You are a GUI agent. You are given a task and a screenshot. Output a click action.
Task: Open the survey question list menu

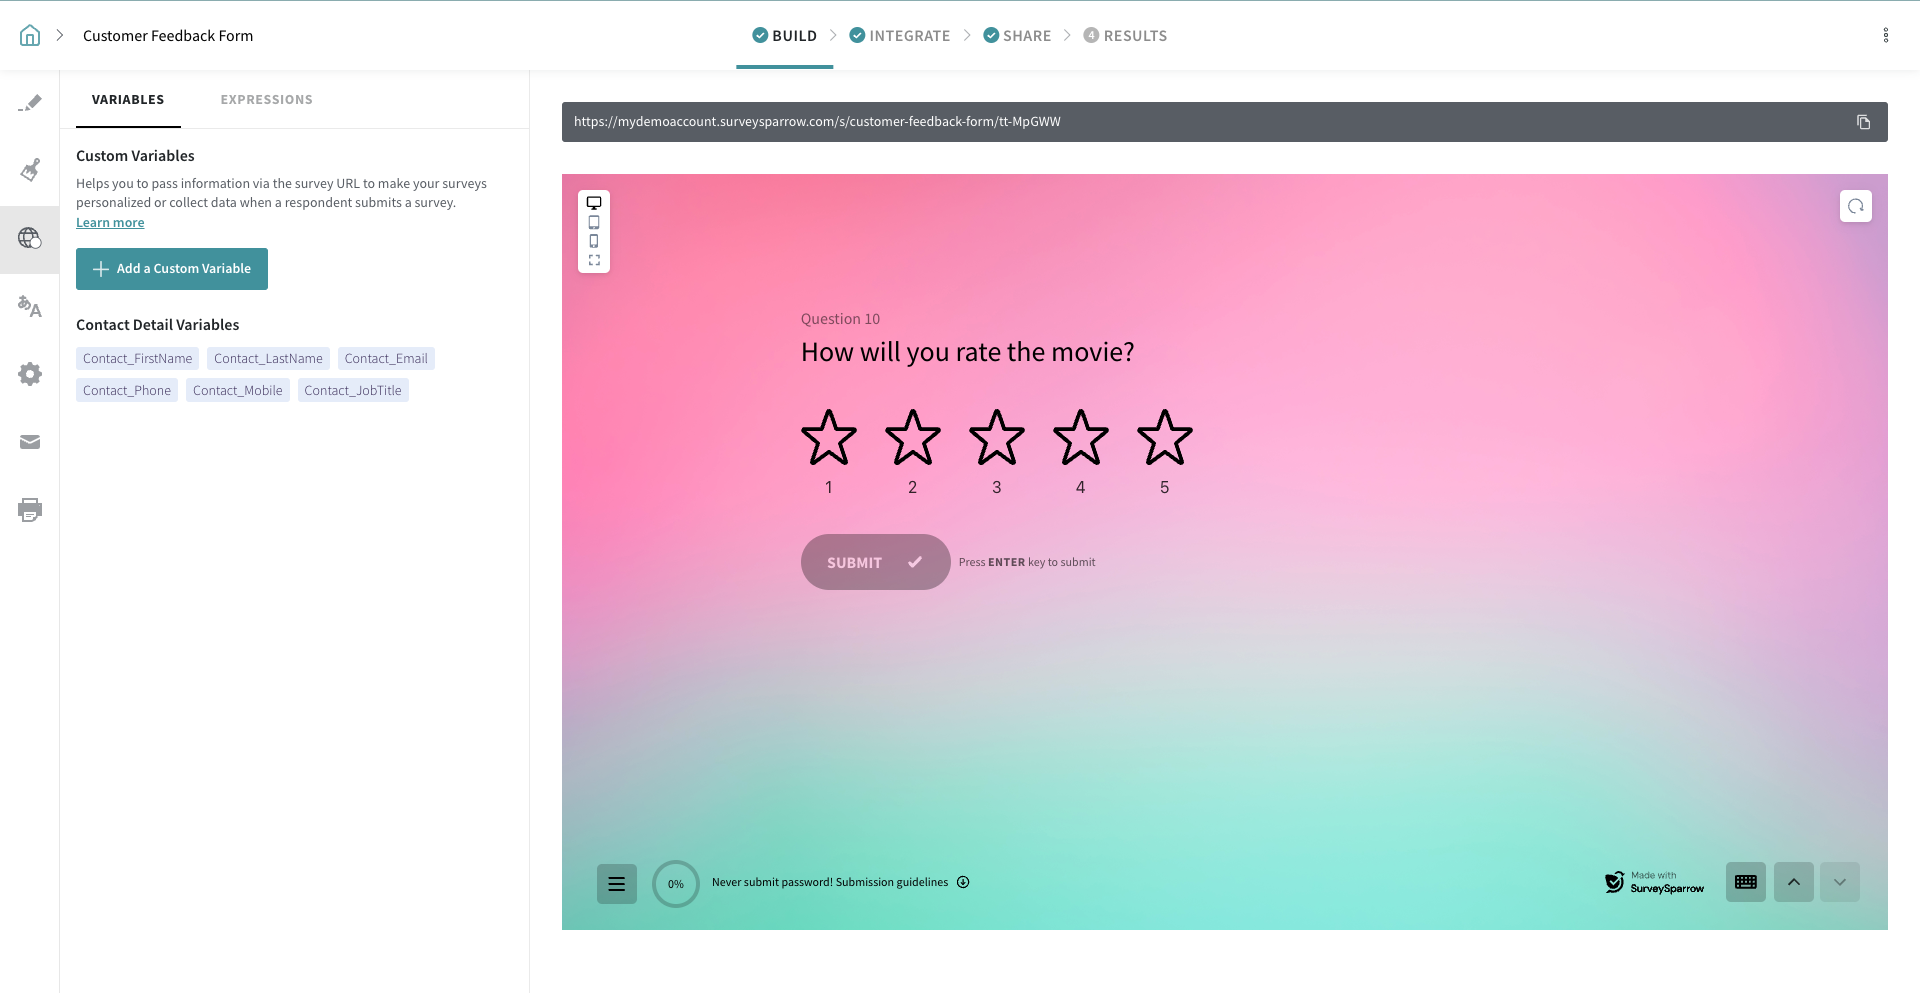pyautogui.click(x=616, y=883)
